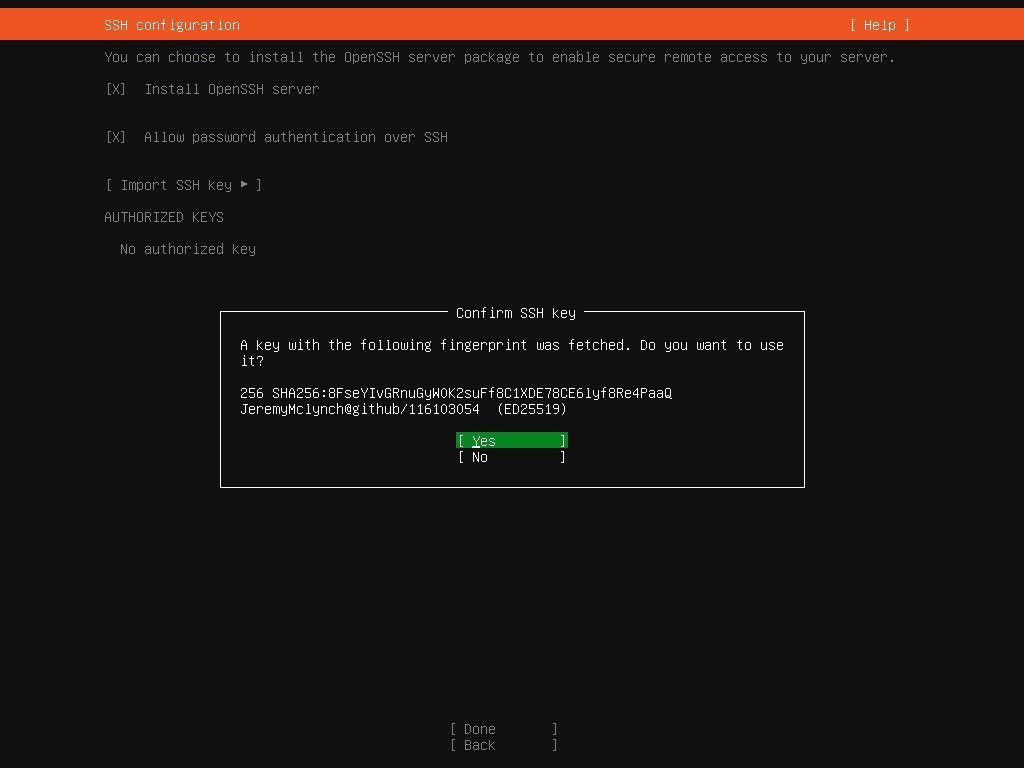
Task: Click the Allow password authentication label text
Action: 295,137
